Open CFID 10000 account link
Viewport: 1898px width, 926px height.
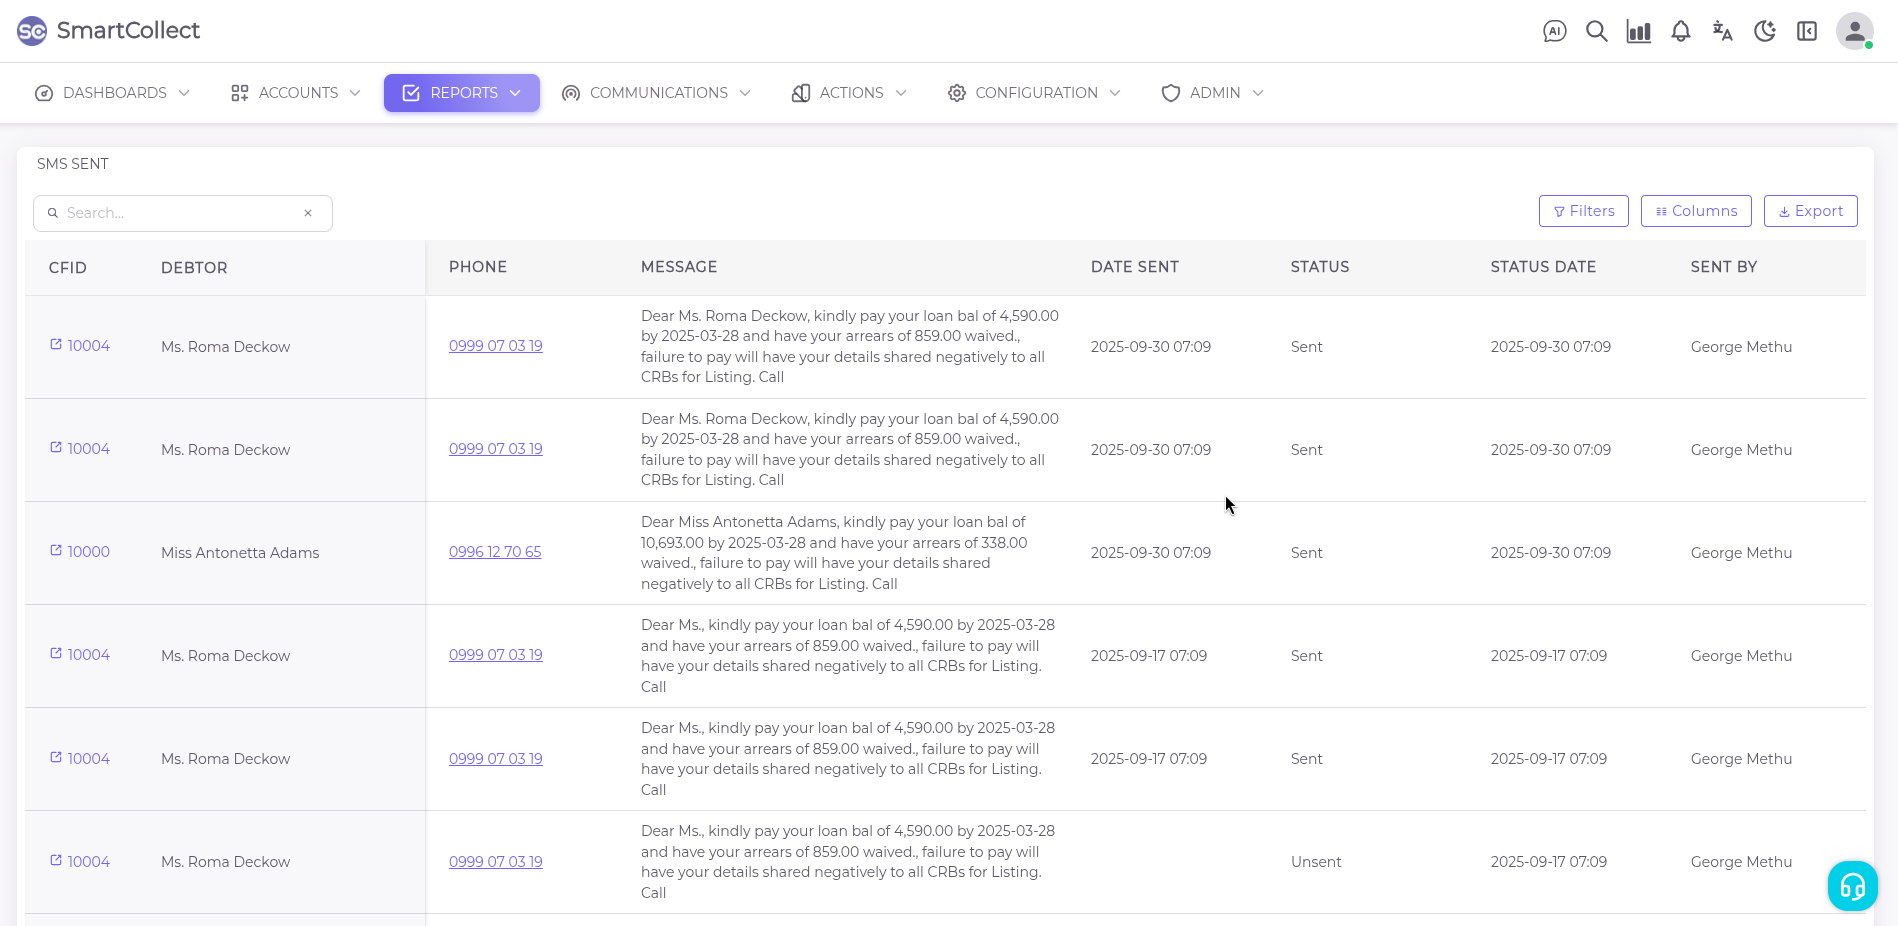(x=88, y=552)
